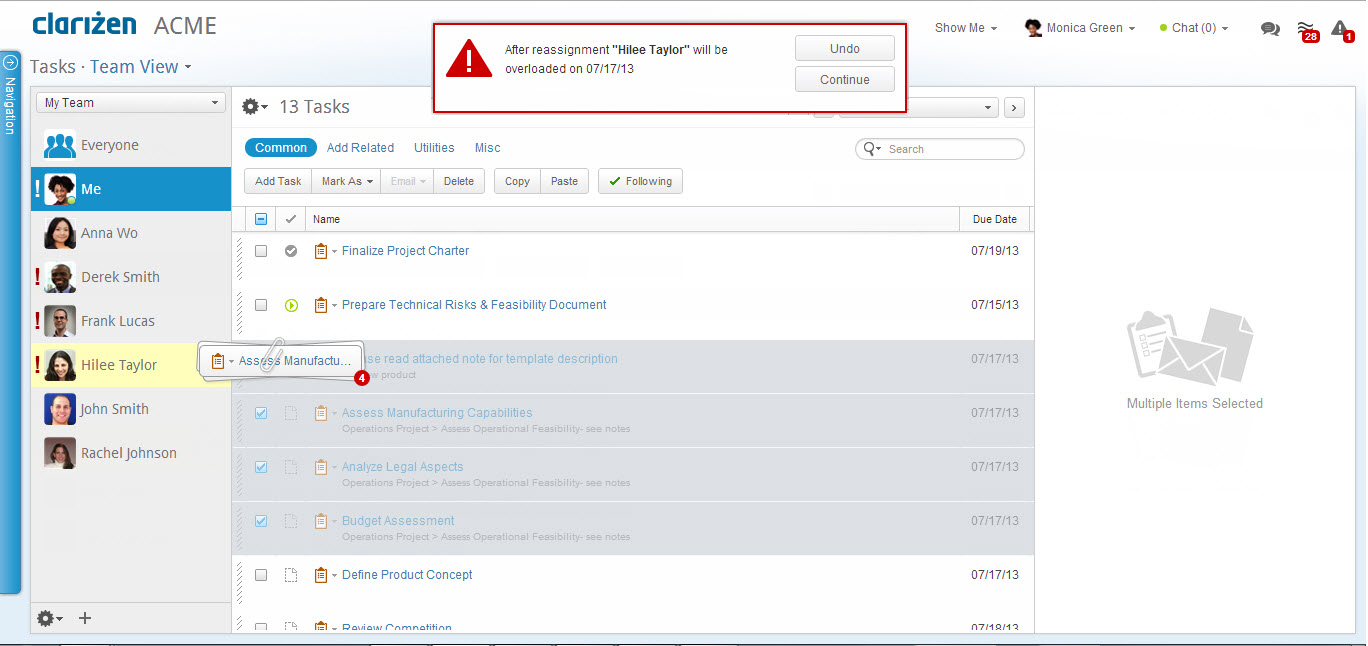Click the task icon for Finalize Project Charter
This screenshot has height=646, width=1368.
(321, 251)
